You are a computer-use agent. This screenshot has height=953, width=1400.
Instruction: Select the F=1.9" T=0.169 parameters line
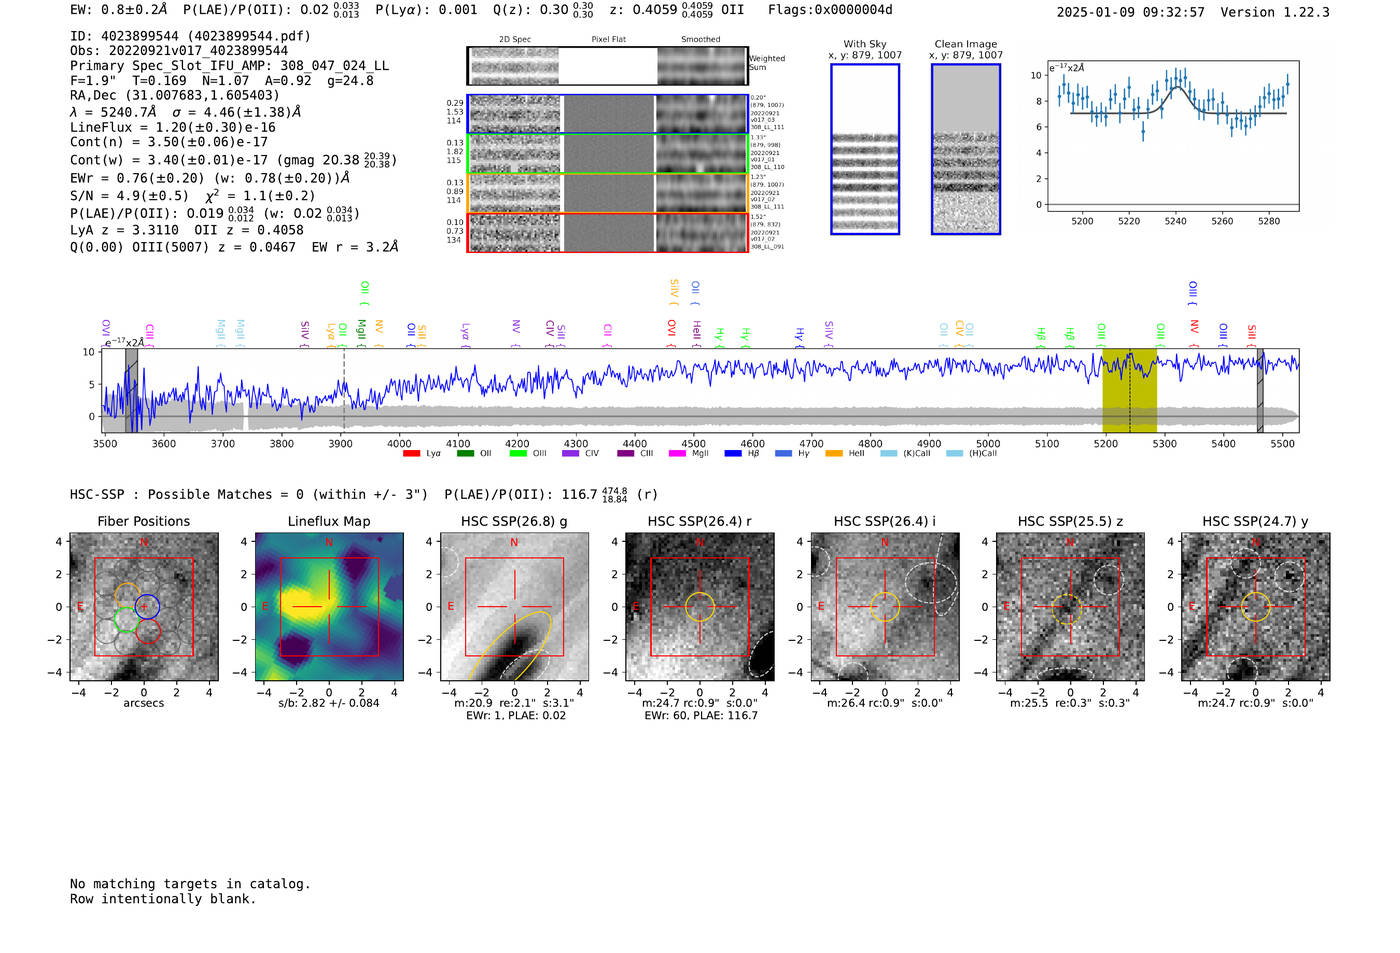(x=222, y=81)
